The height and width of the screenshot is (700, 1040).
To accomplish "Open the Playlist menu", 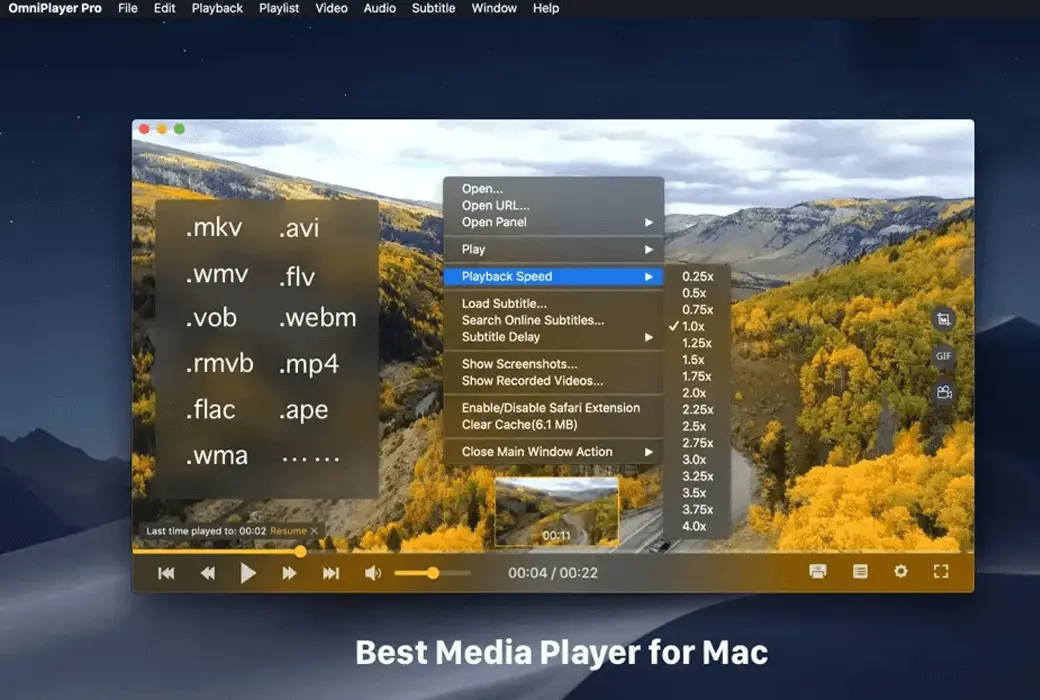I will coord(279,8).
